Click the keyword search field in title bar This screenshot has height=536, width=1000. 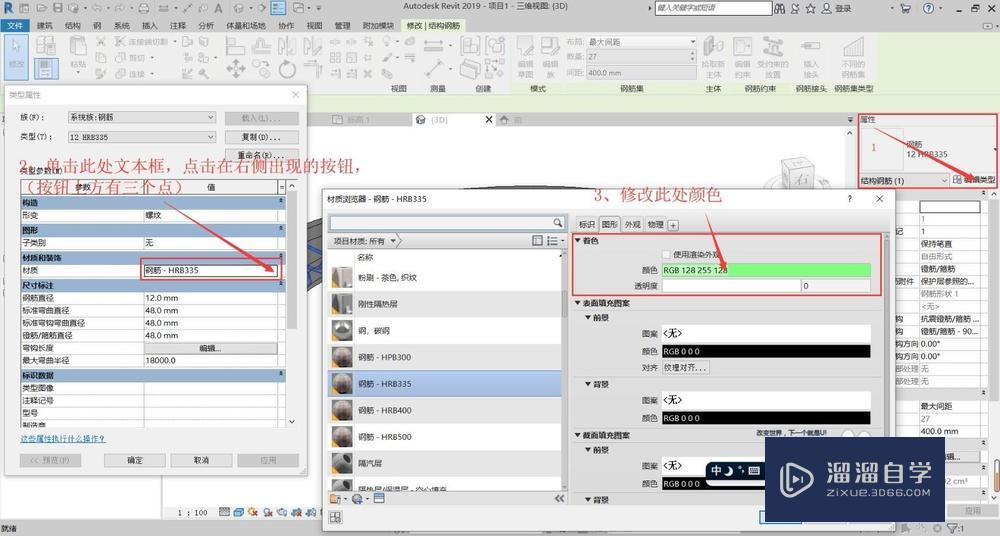pyautogui.click(x=713, y=8)
